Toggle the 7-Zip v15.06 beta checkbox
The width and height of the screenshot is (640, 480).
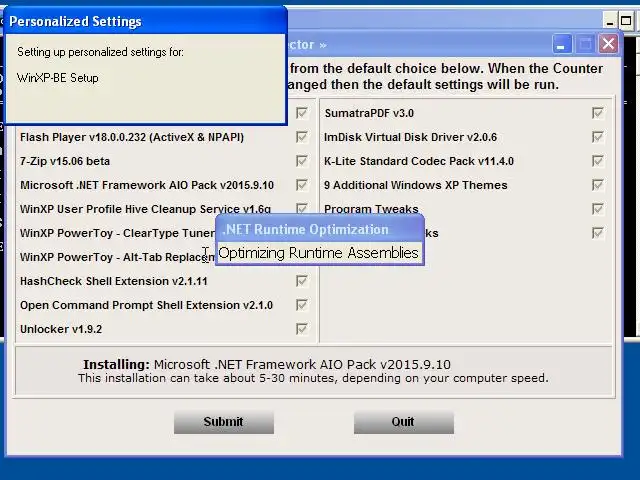[x=302, y=161]
